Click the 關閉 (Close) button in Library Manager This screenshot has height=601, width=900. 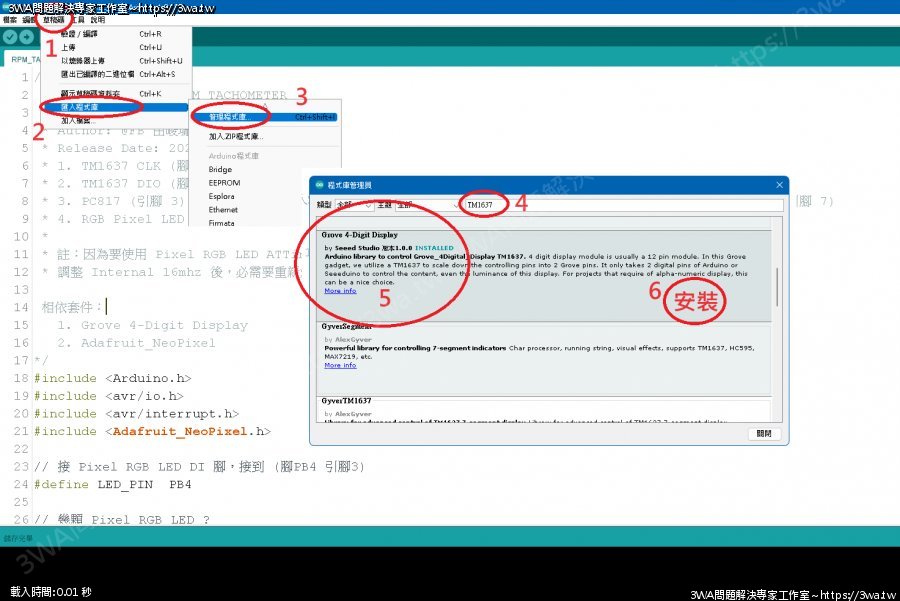click(764, 434)
